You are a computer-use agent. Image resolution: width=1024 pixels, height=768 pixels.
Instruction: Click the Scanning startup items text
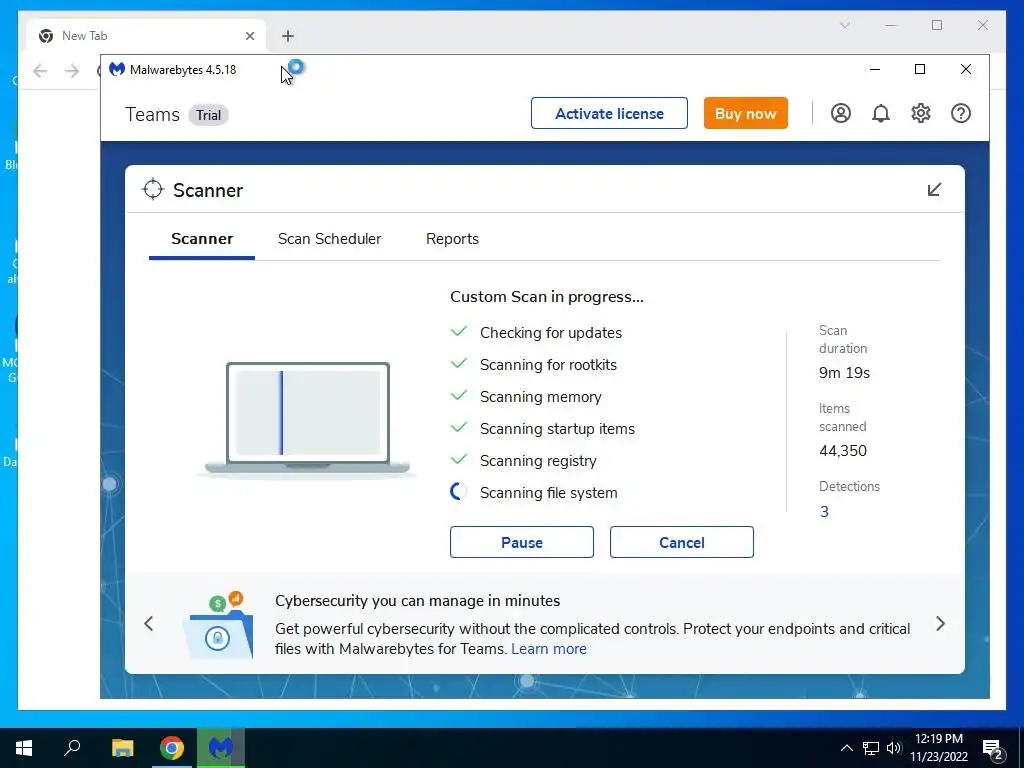(558, 428)
